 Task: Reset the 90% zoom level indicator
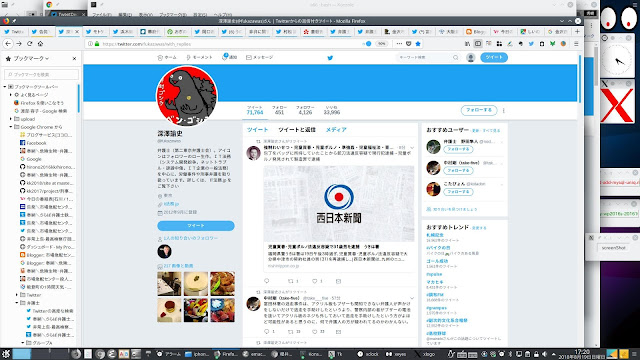tap(381, 44)
